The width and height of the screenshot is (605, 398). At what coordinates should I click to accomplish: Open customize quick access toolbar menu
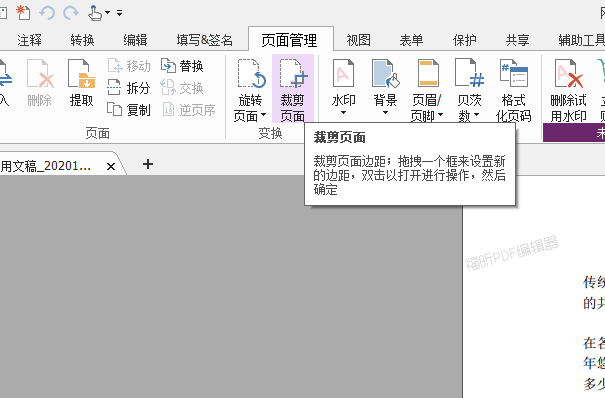[120, 13]
